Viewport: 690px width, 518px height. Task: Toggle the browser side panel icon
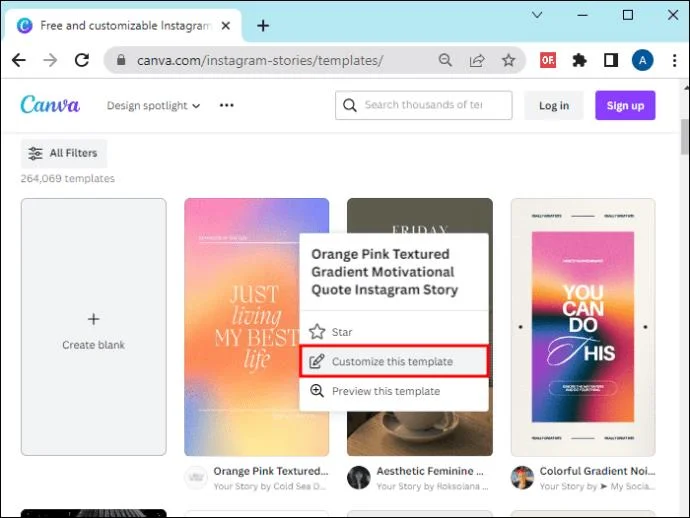(x=611, y=60)
